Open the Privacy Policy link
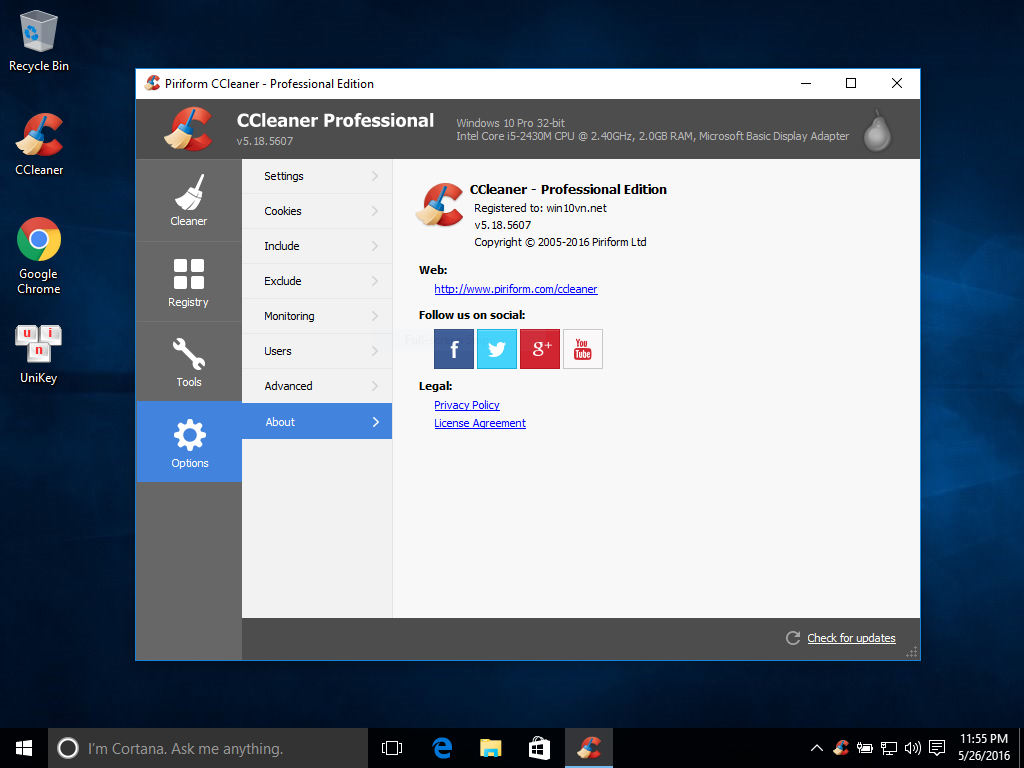The image size is (1024, 768). (x=467, y=405)
